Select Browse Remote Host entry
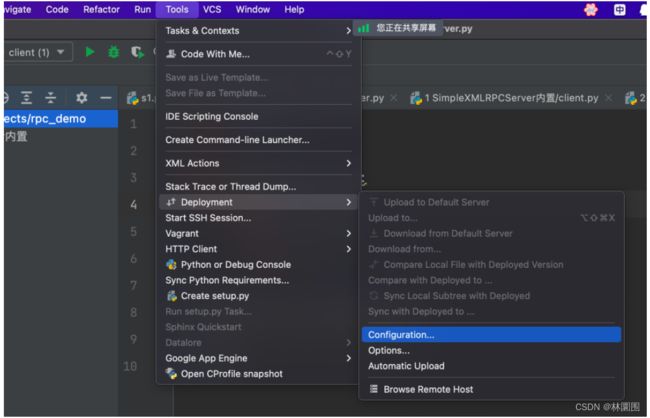 [491, 389]
